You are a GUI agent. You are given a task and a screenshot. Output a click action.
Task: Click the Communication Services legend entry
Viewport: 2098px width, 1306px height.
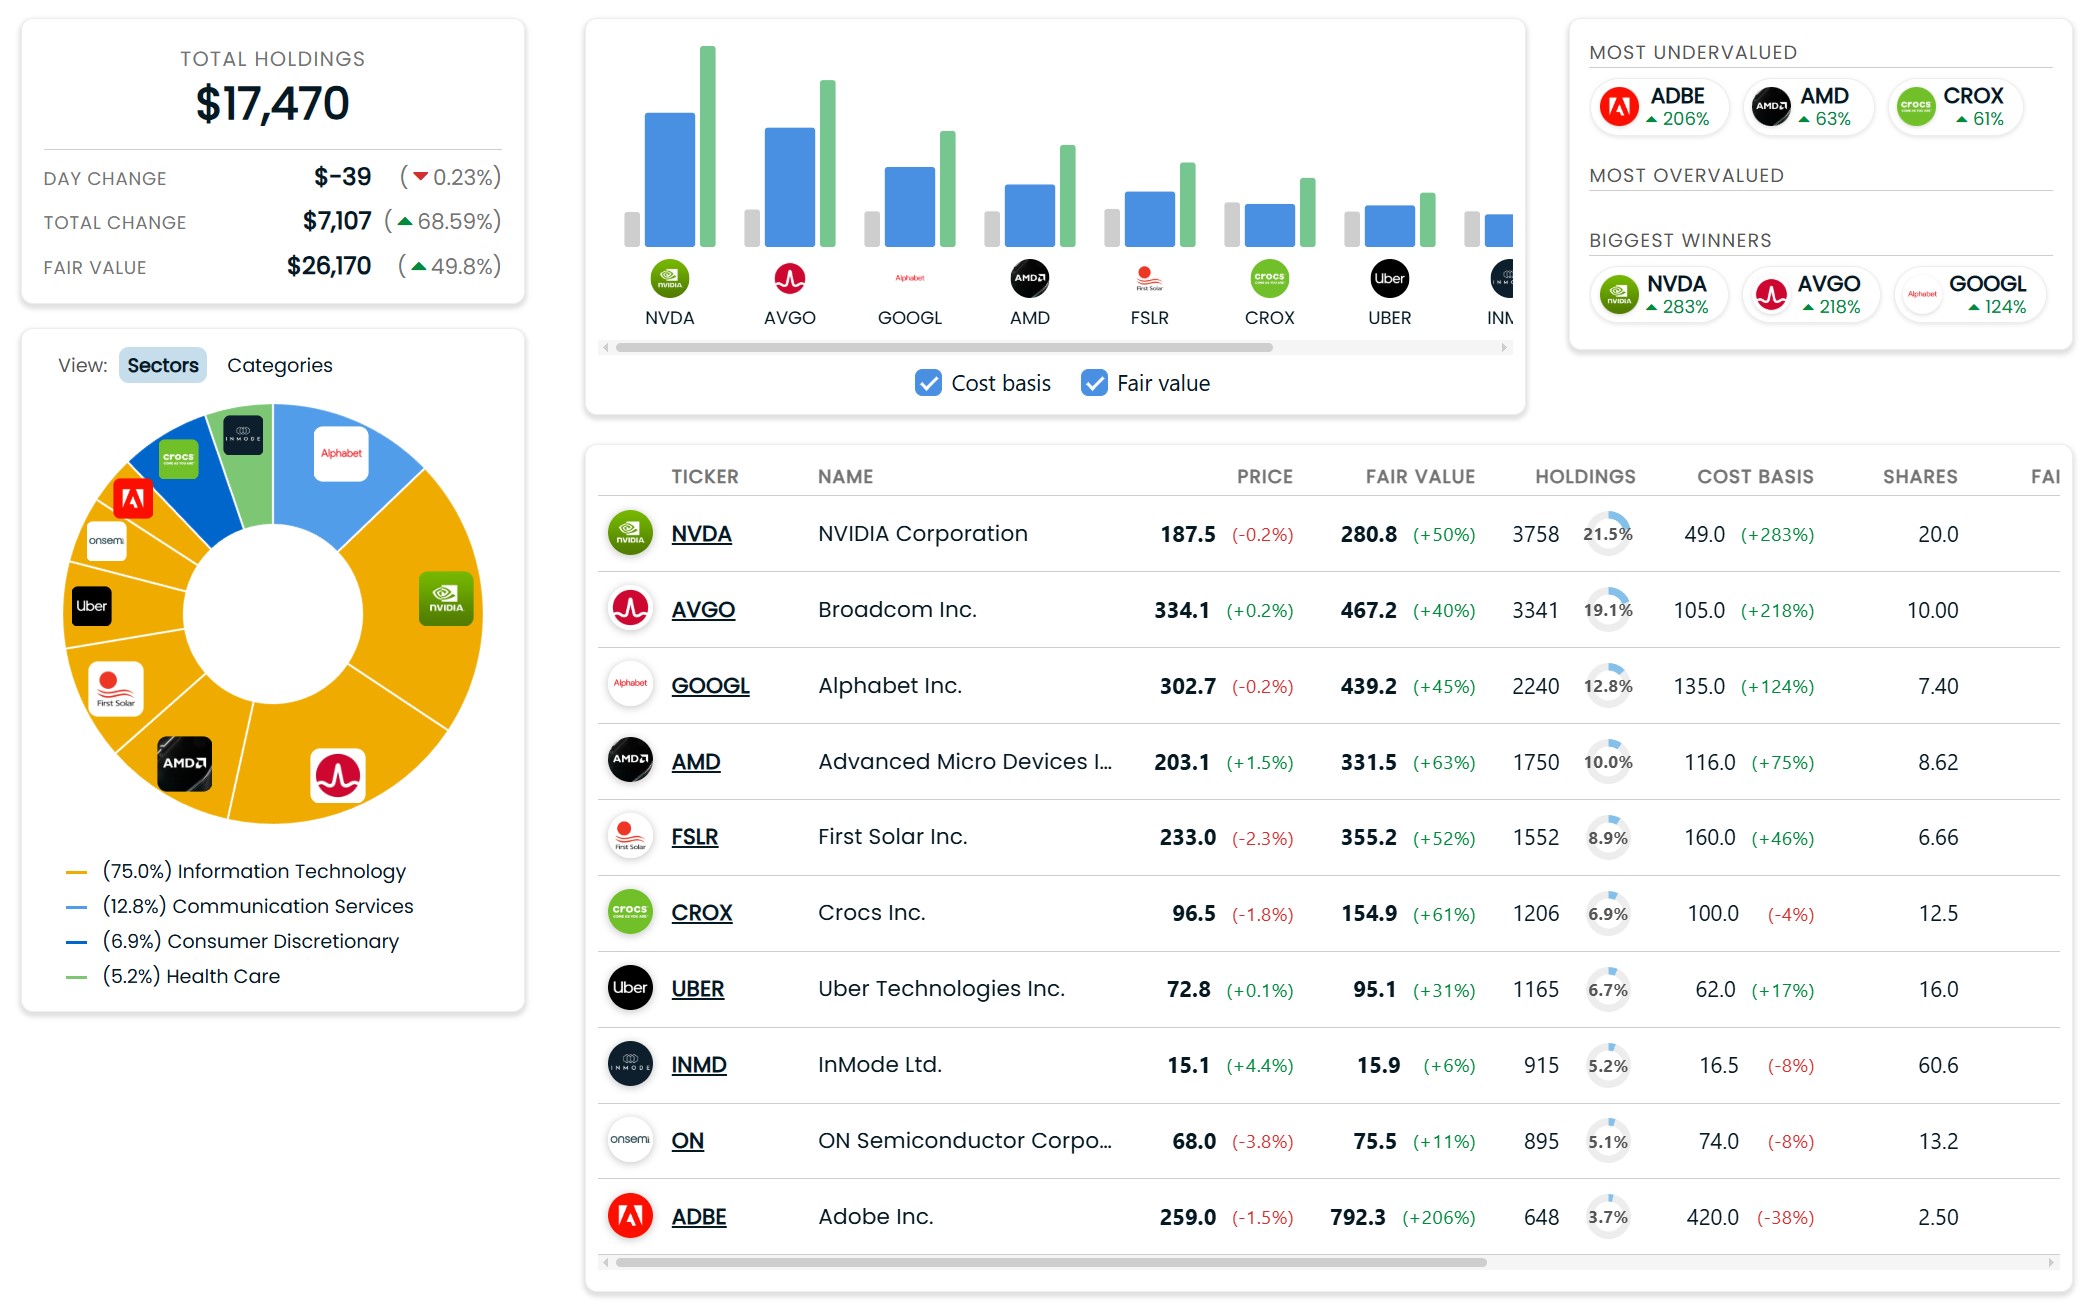[240, 906]
